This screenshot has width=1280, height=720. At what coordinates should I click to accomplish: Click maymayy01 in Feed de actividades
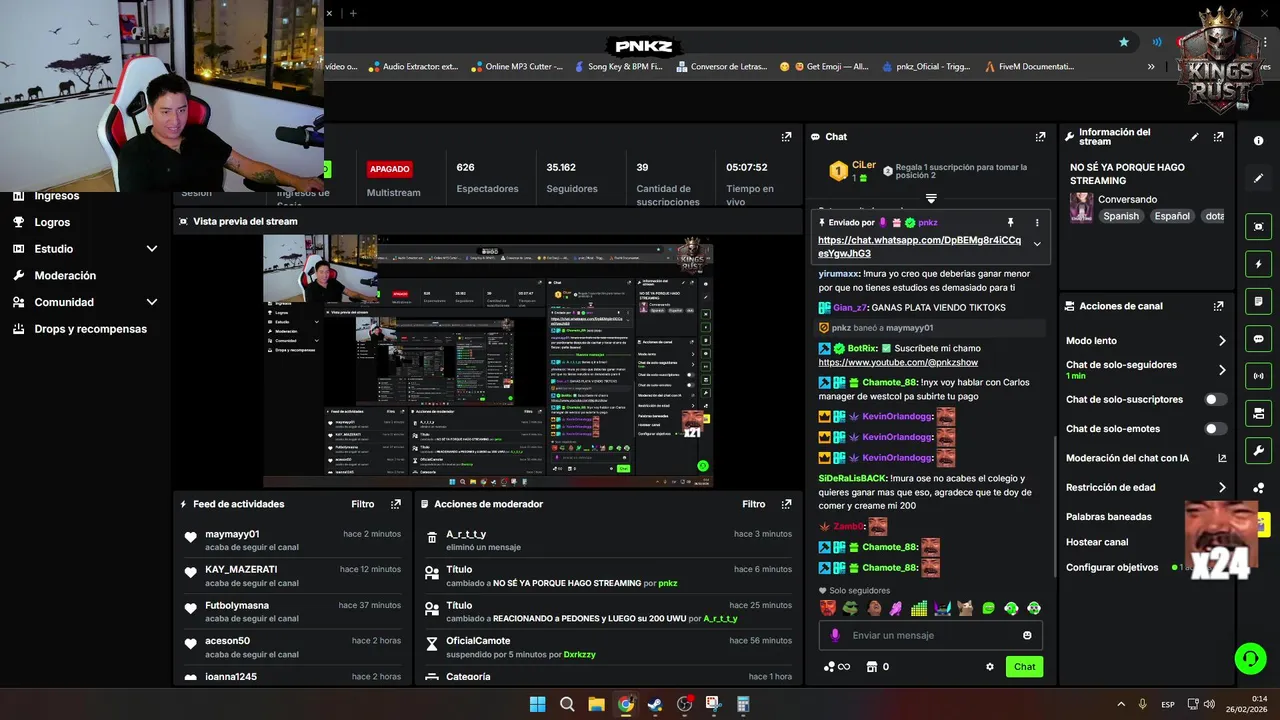[232, 534]
